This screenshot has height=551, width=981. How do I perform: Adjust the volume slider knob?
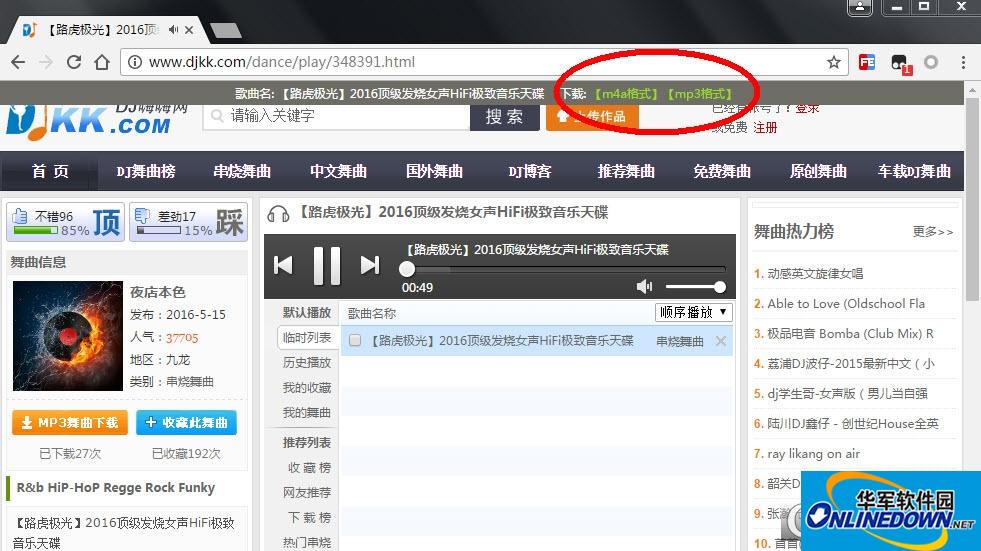720,287
